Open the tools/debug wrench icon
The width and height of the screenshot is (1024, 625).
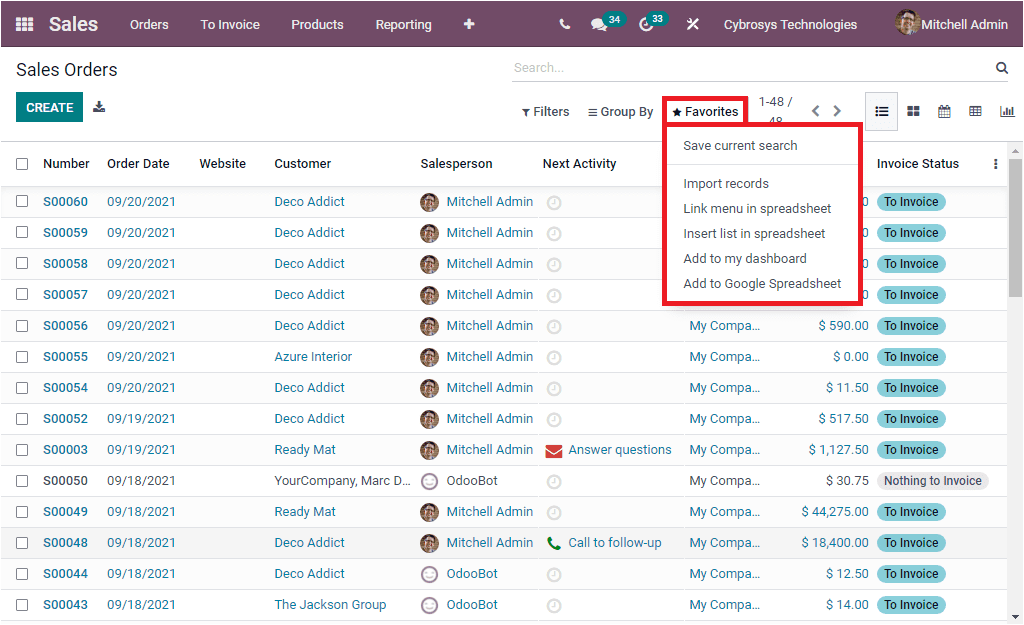tap(692, 24)
